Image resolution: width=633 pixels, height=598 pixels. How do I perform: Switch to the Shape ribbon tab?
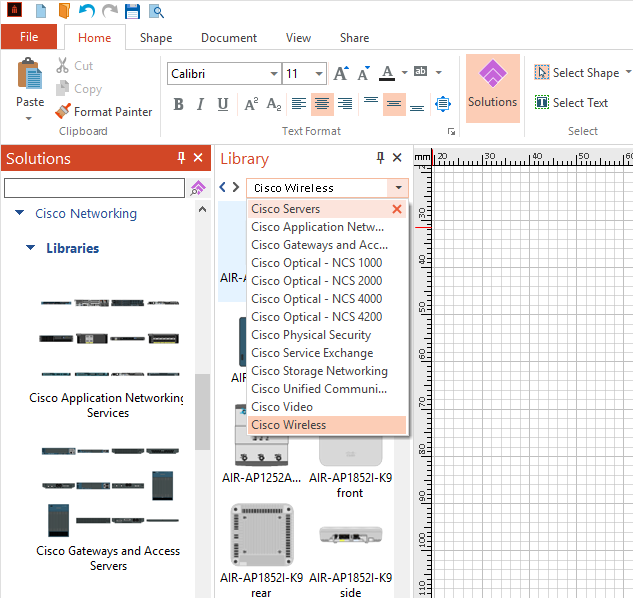tap(155, 38)
